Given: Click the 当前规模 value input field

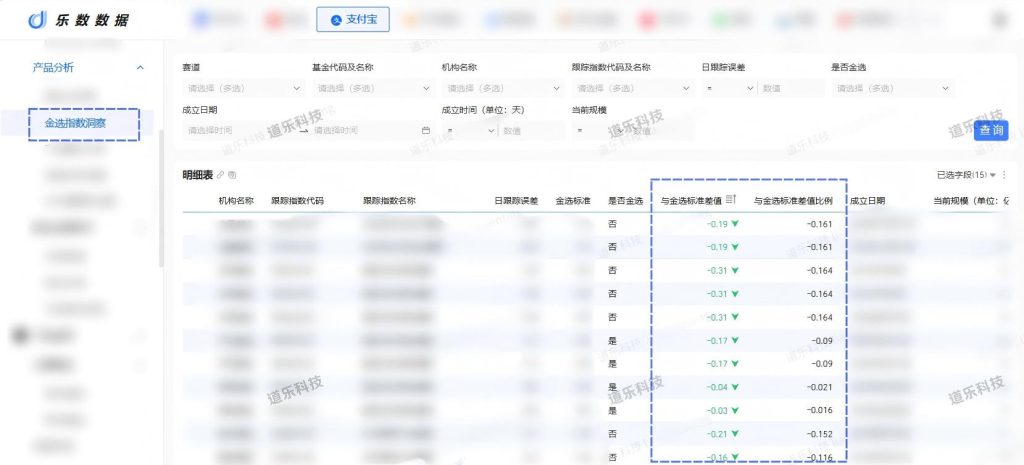Looking at the screenshot, I should 658,131.
